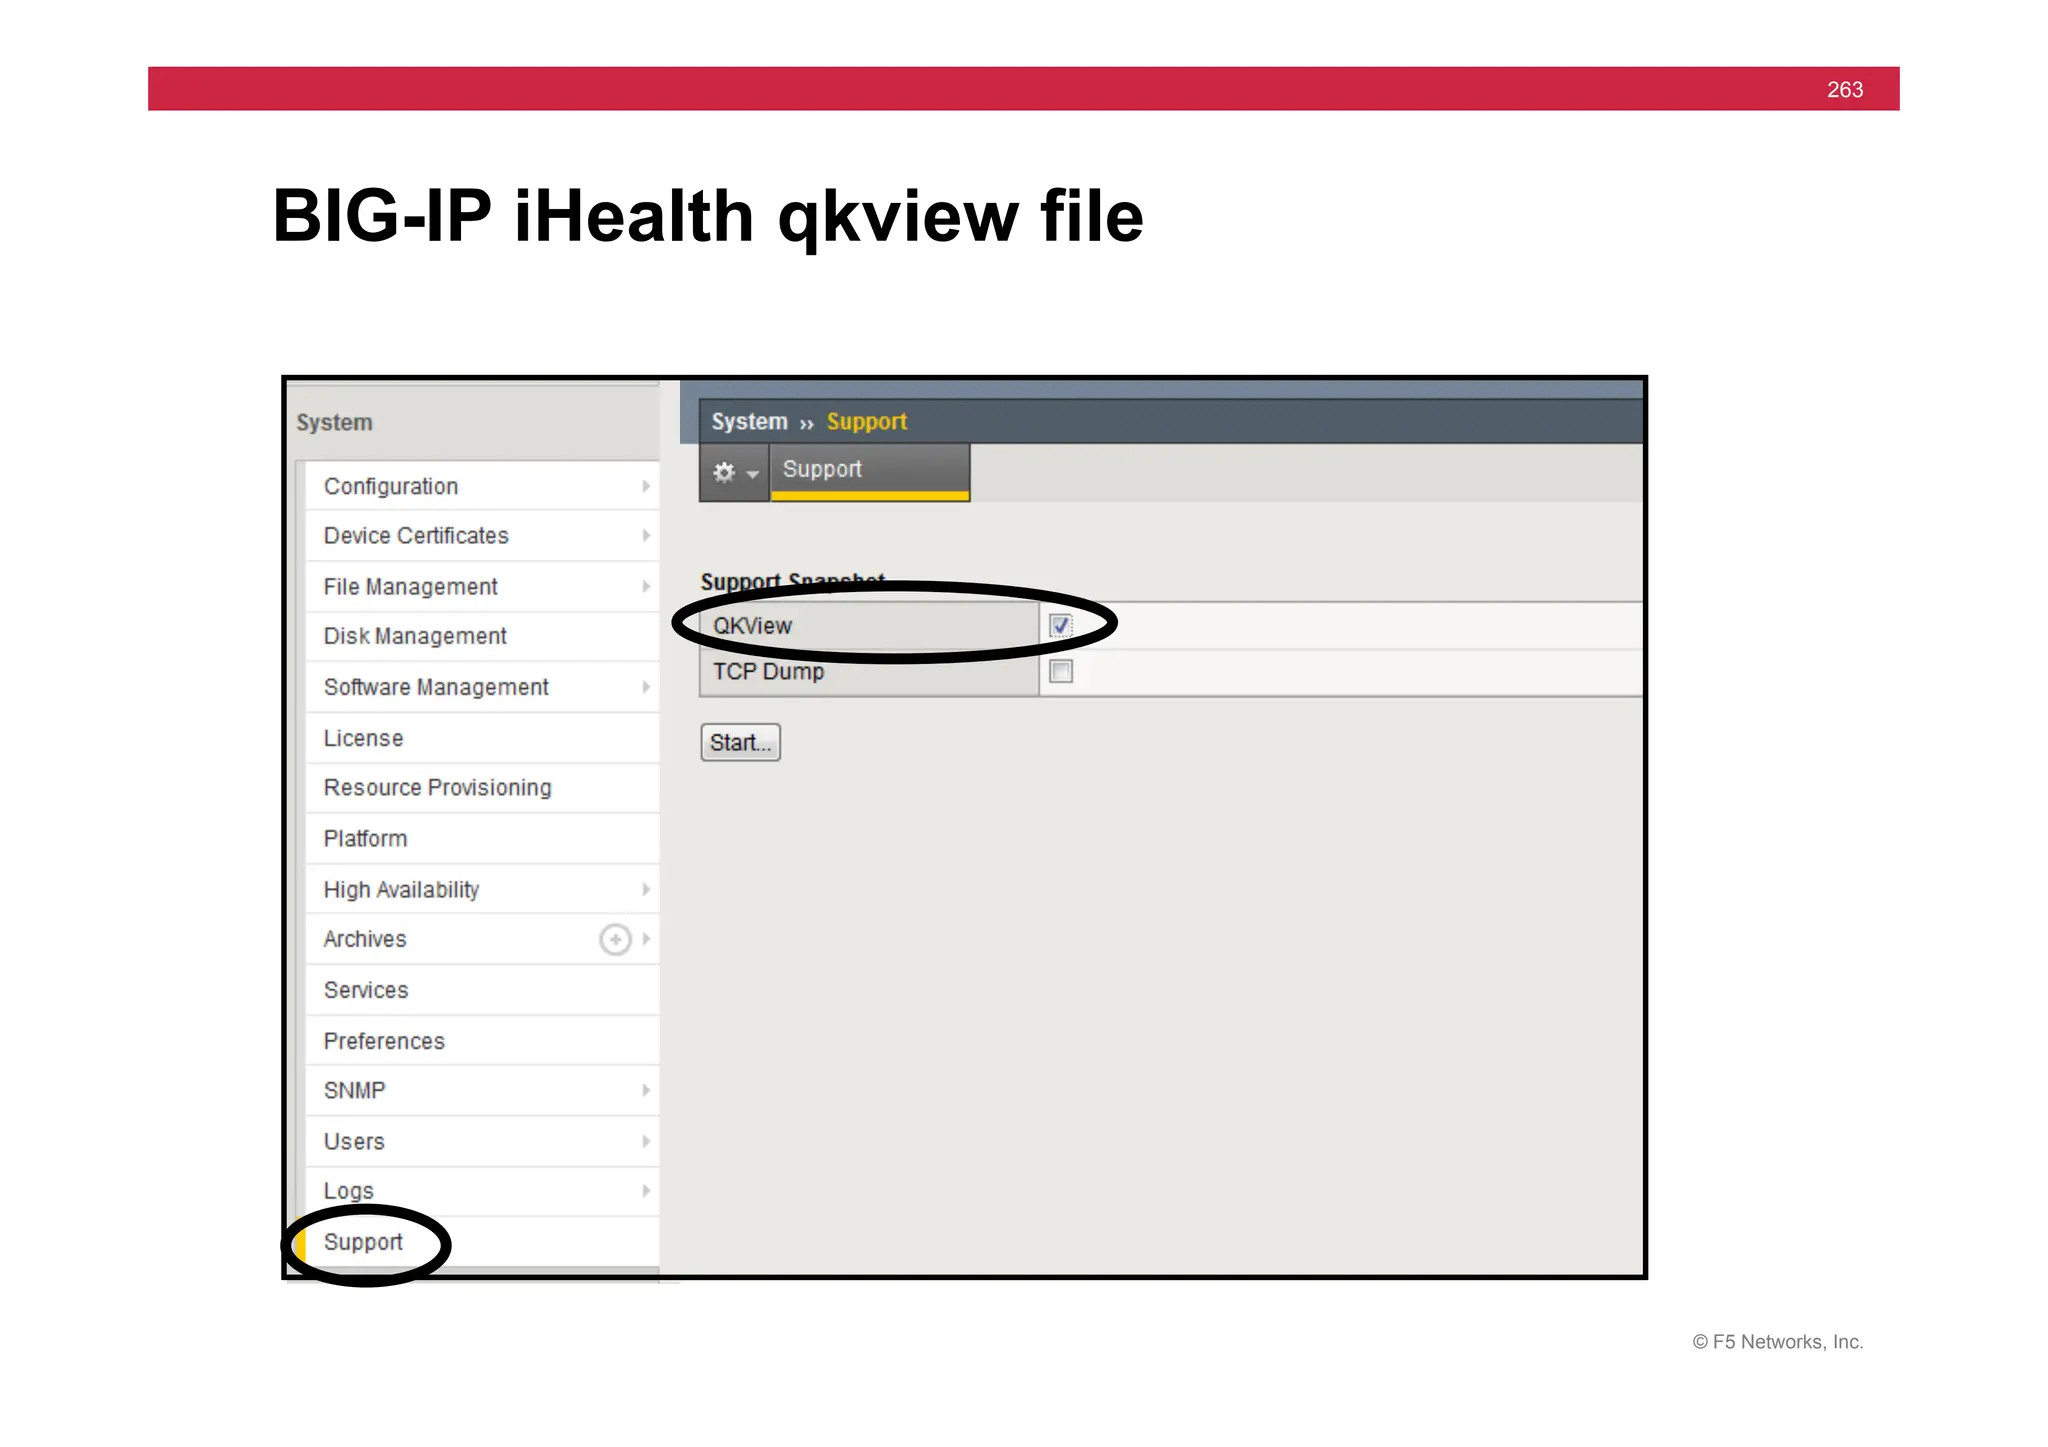
Task: Open the Software Management menu item
Action: coord(482,687)
